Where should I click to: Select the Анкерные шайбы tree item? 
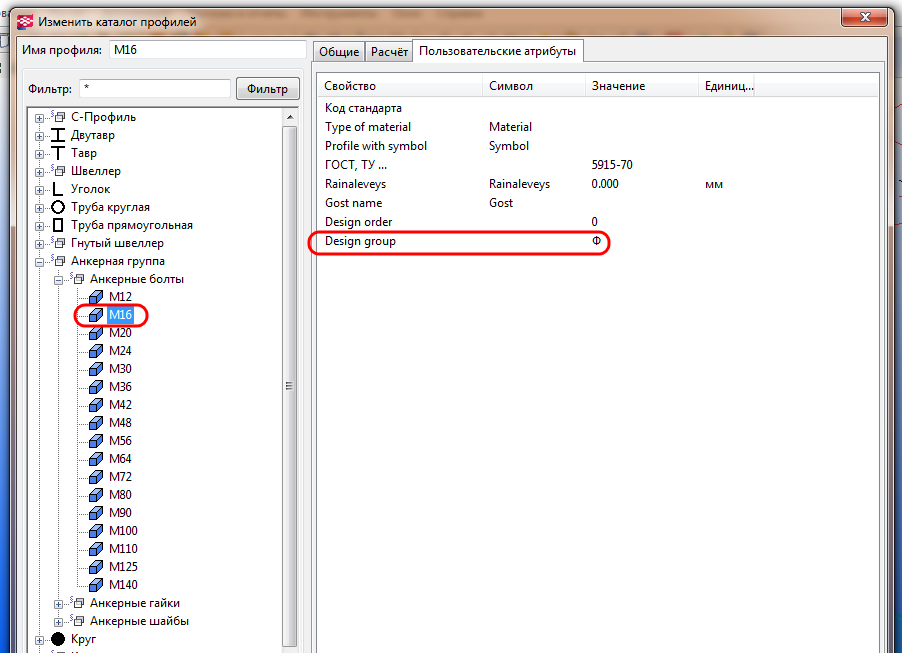point(139,621)
